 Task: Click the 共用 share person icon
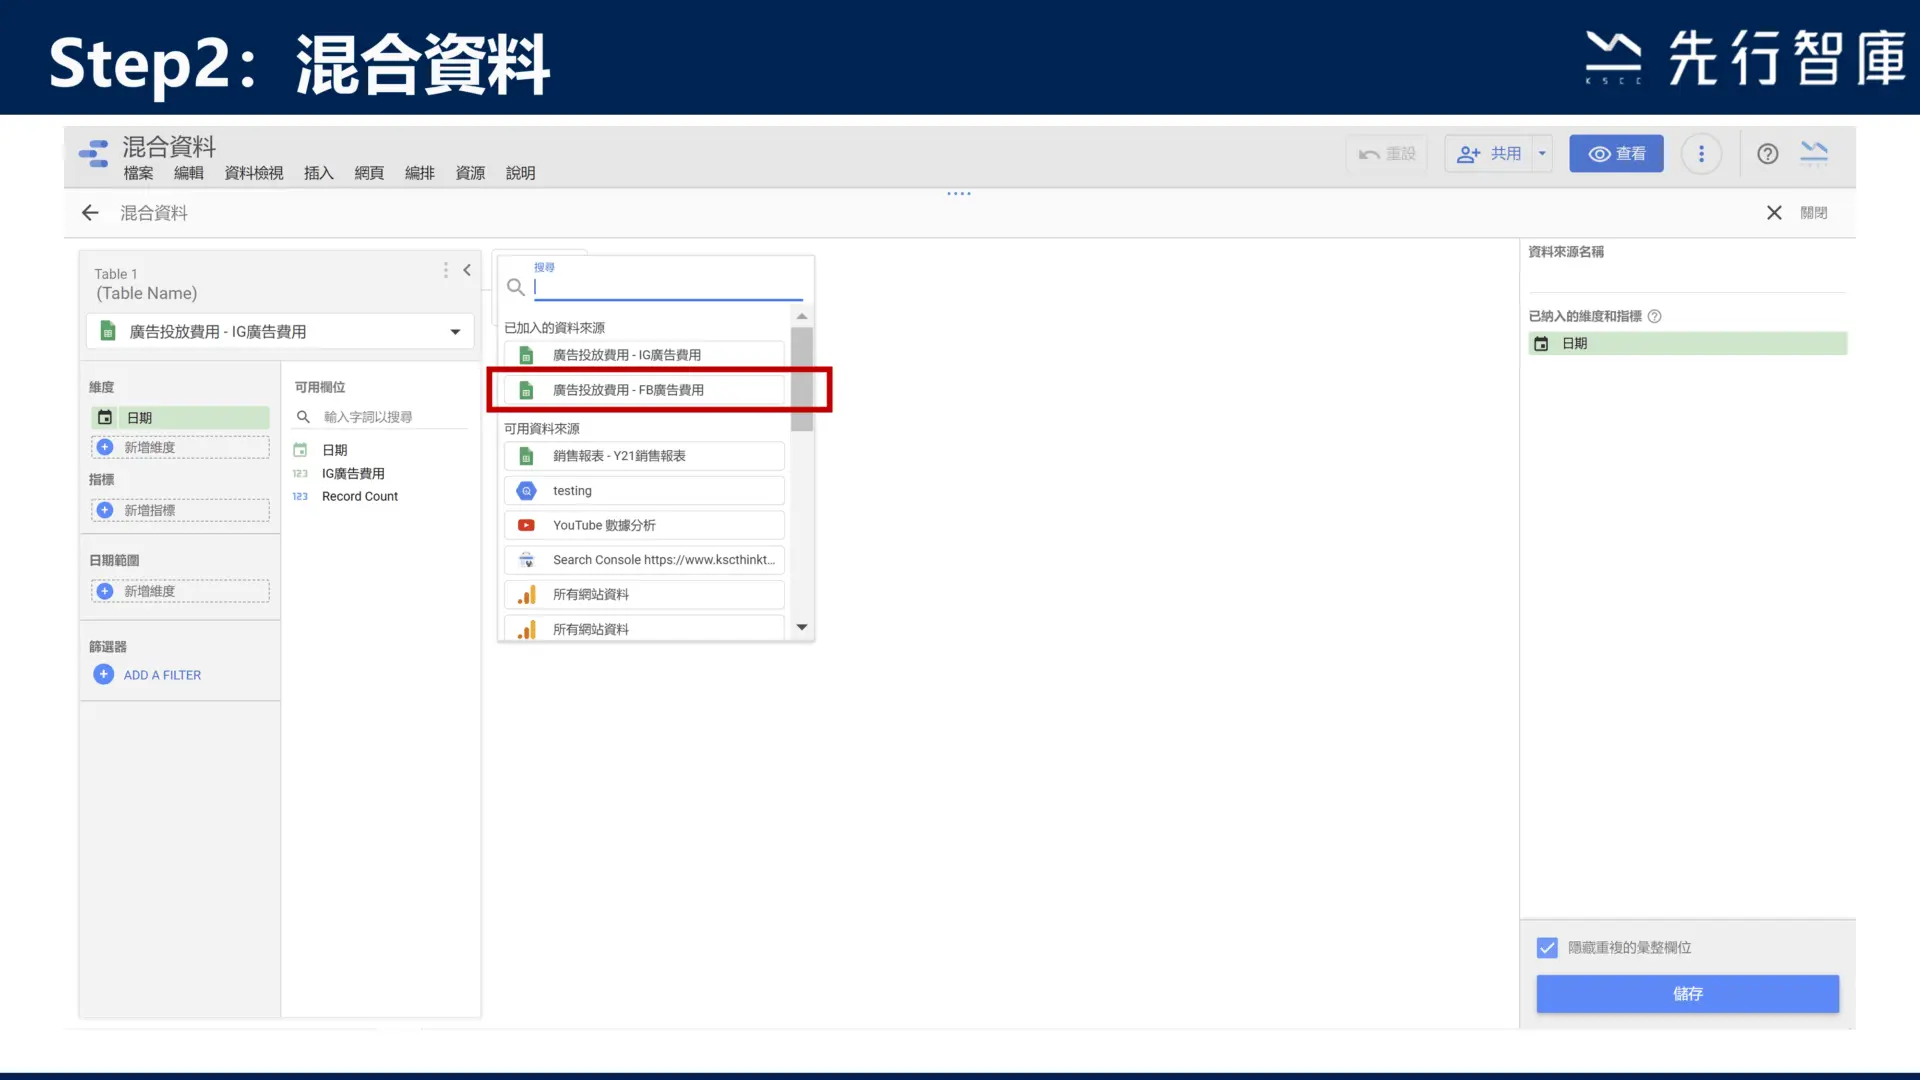(1468, 154)
